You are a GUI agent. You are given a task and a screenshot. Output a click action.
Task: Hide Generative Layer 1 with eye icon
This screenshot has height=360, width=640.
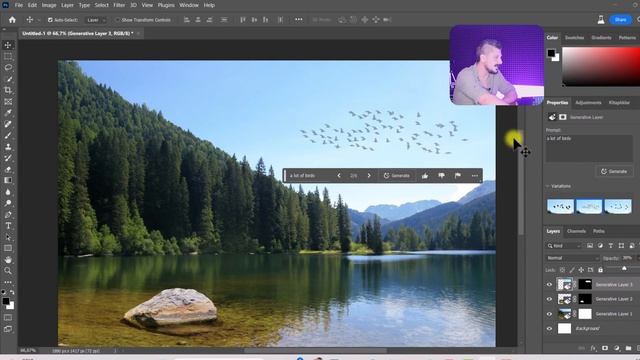click(549, 314)
